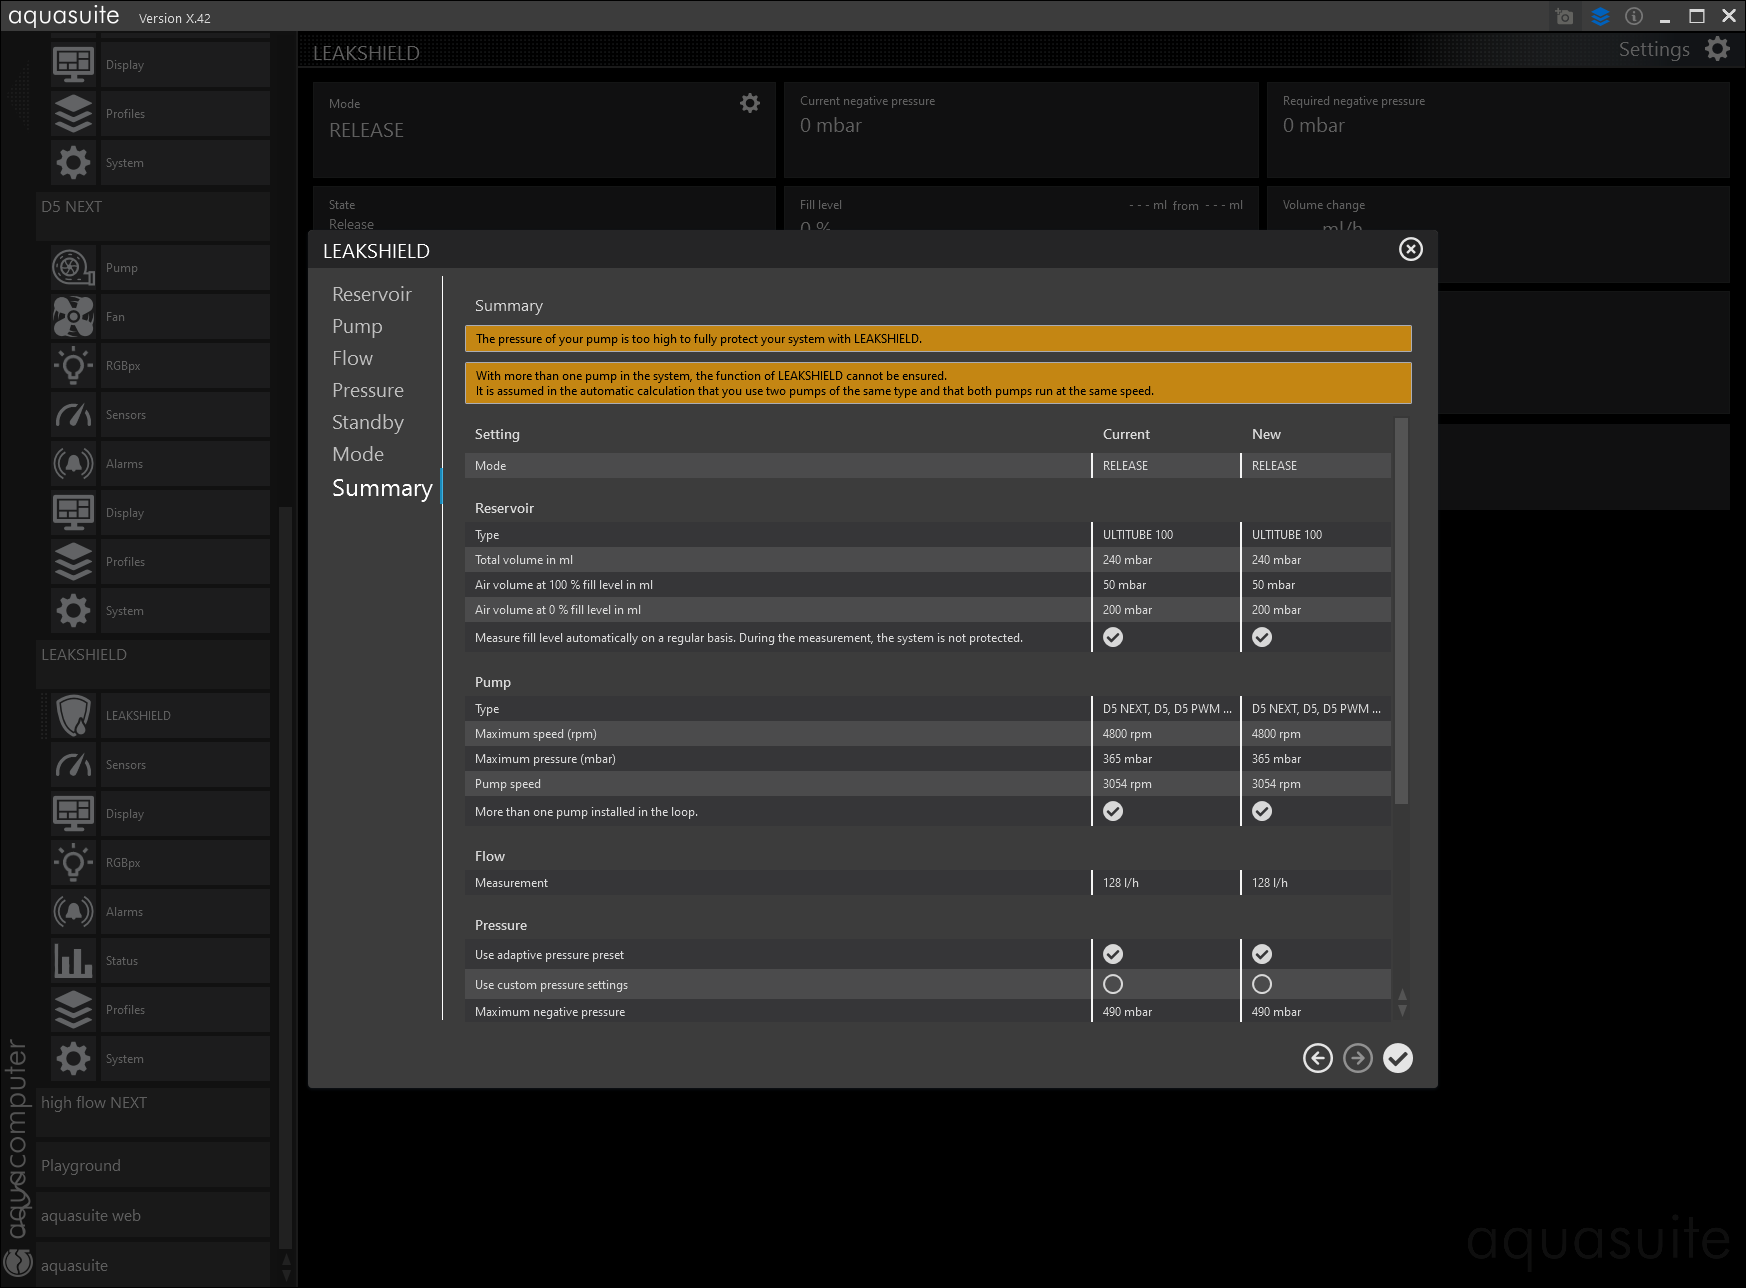
Task: Open Alarms bell under D5 NEXT
Action: [73, 464]
